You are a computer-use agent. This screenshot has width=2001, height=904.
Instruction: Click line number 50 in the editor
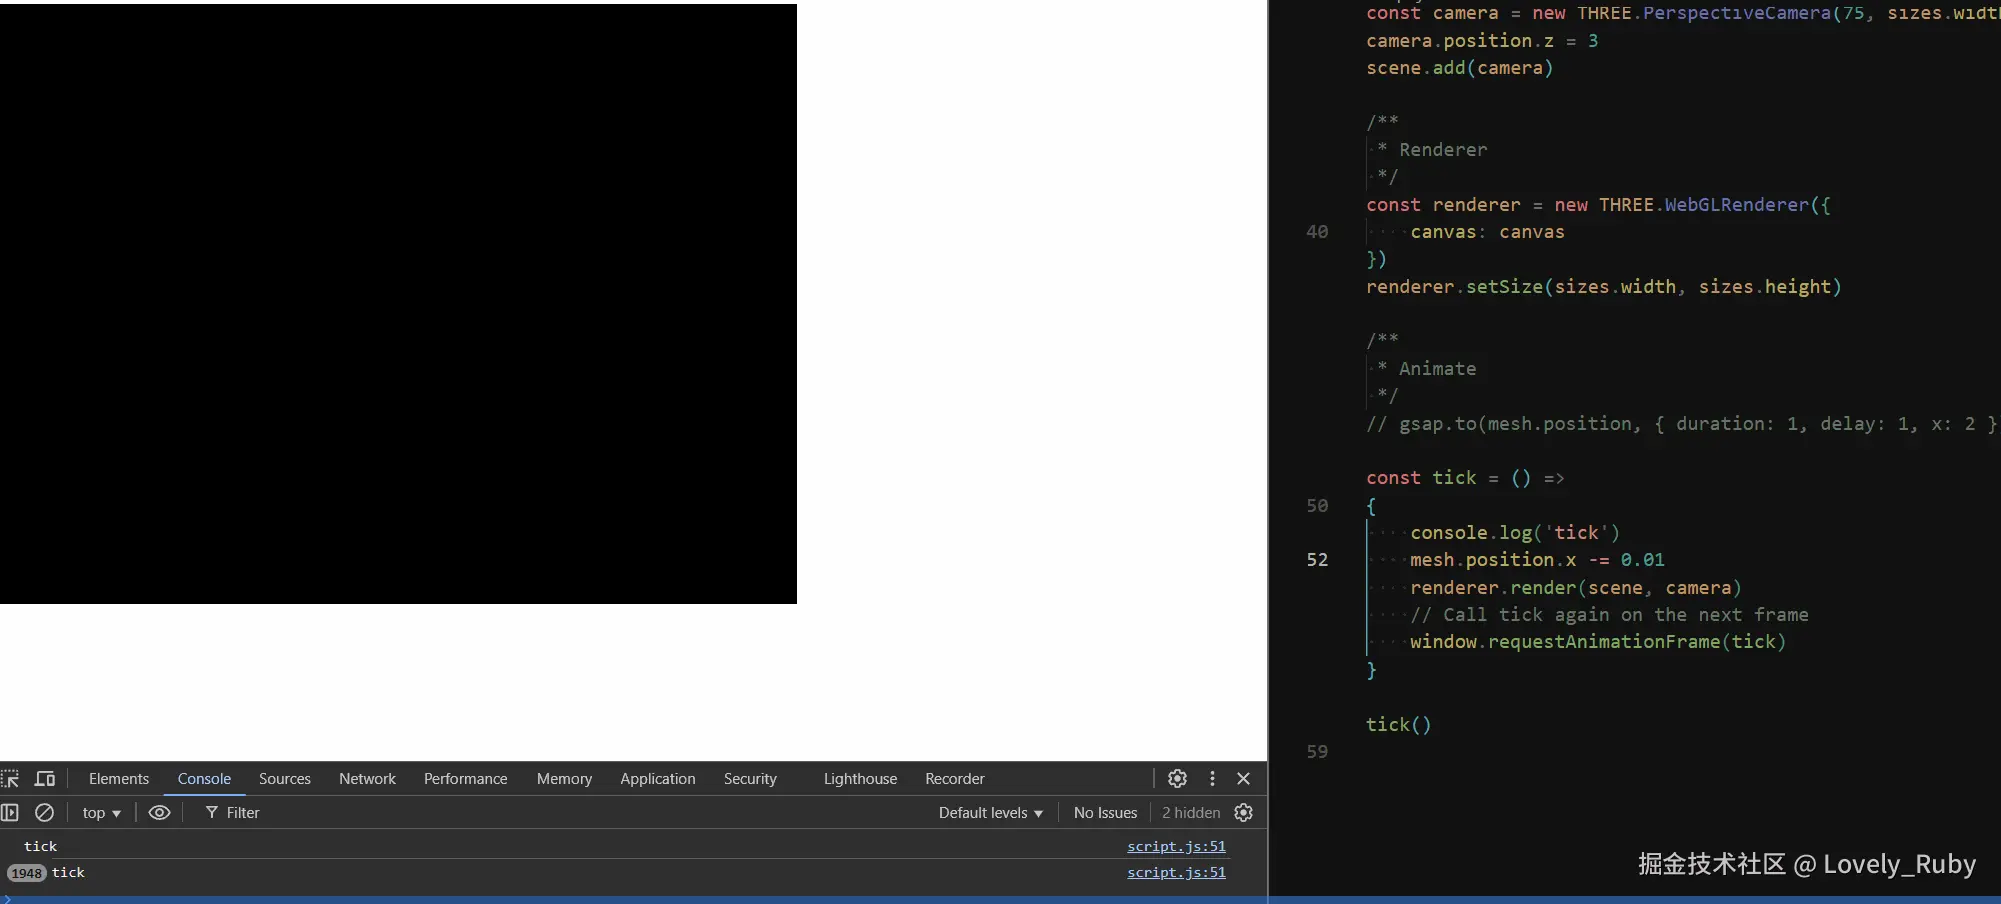(x=1317, y=506)
